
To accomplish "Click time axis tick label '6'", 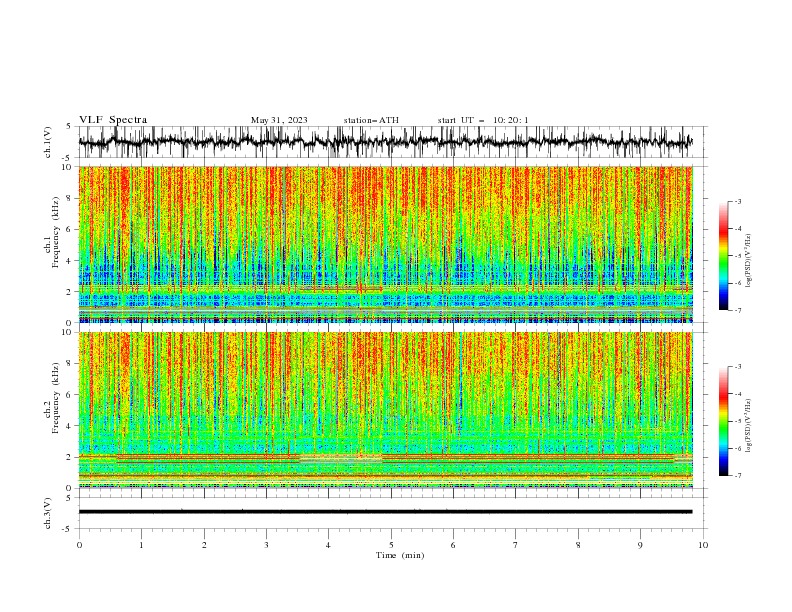I will tap(453, 545).
